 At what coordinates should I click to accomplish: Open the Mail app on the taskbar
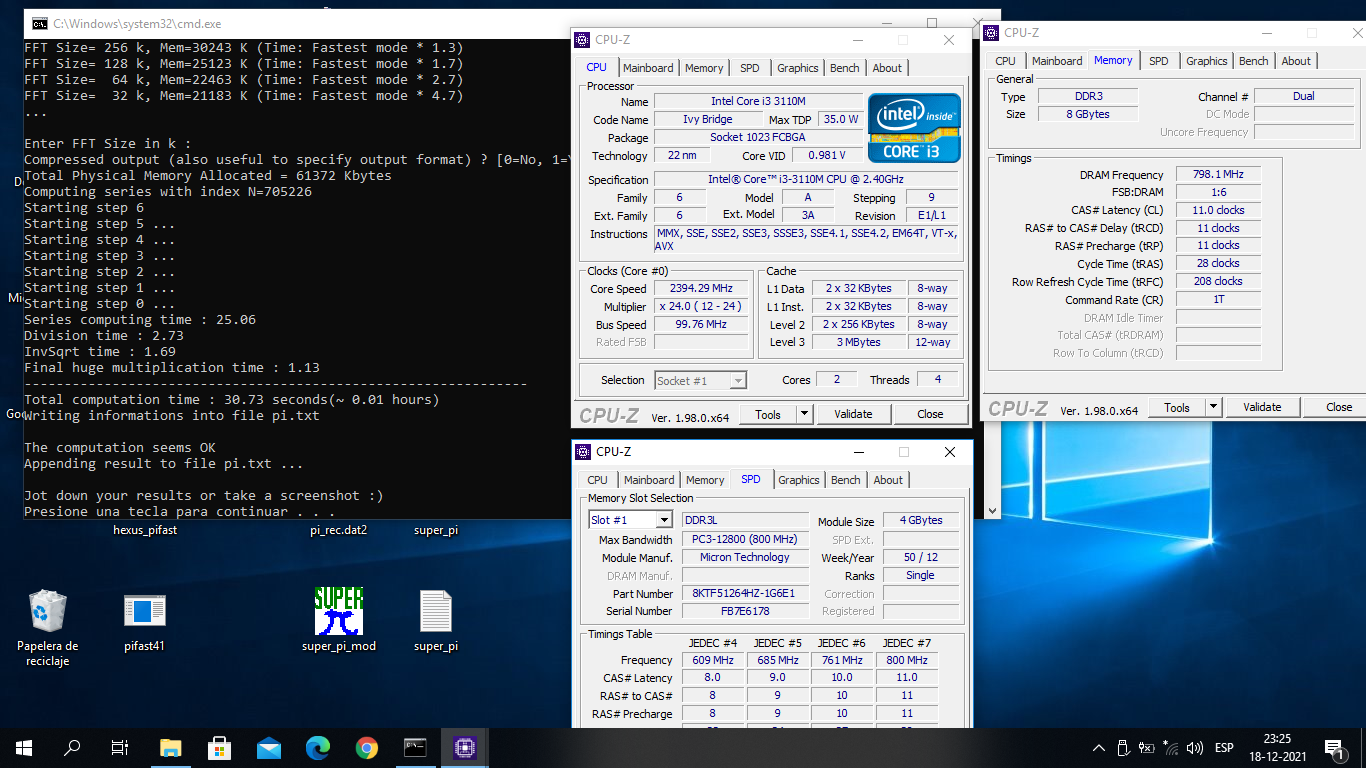(269, 747)
